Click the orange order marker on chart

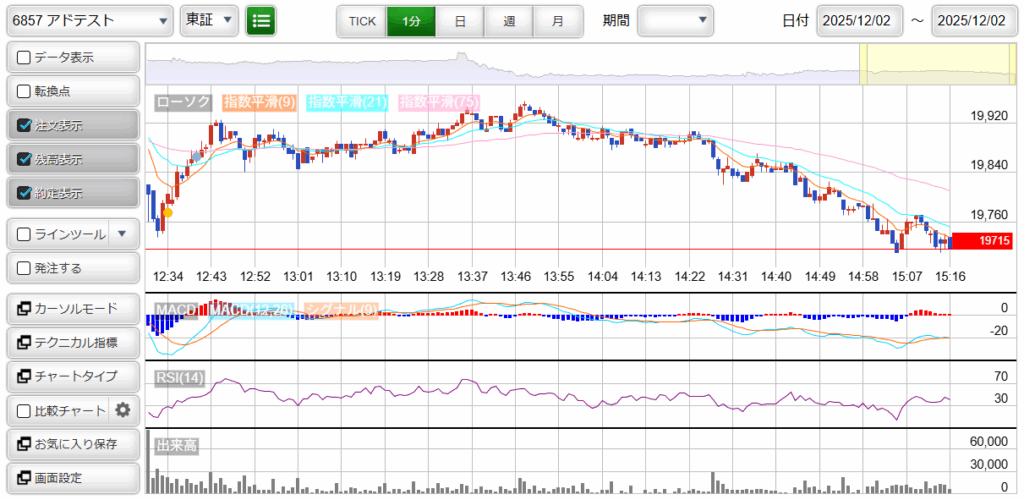click(167, 212)
